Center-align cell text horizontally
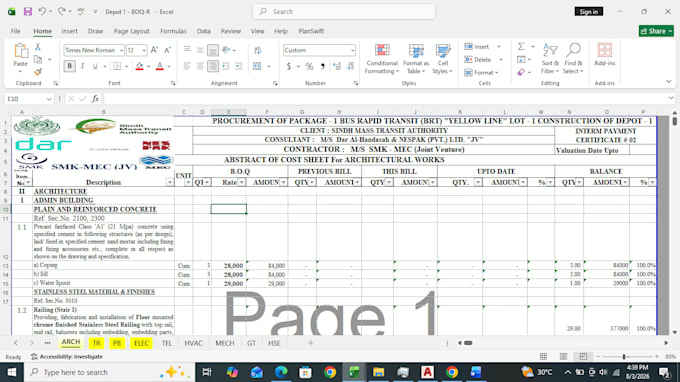 click(x=200, y=66)
